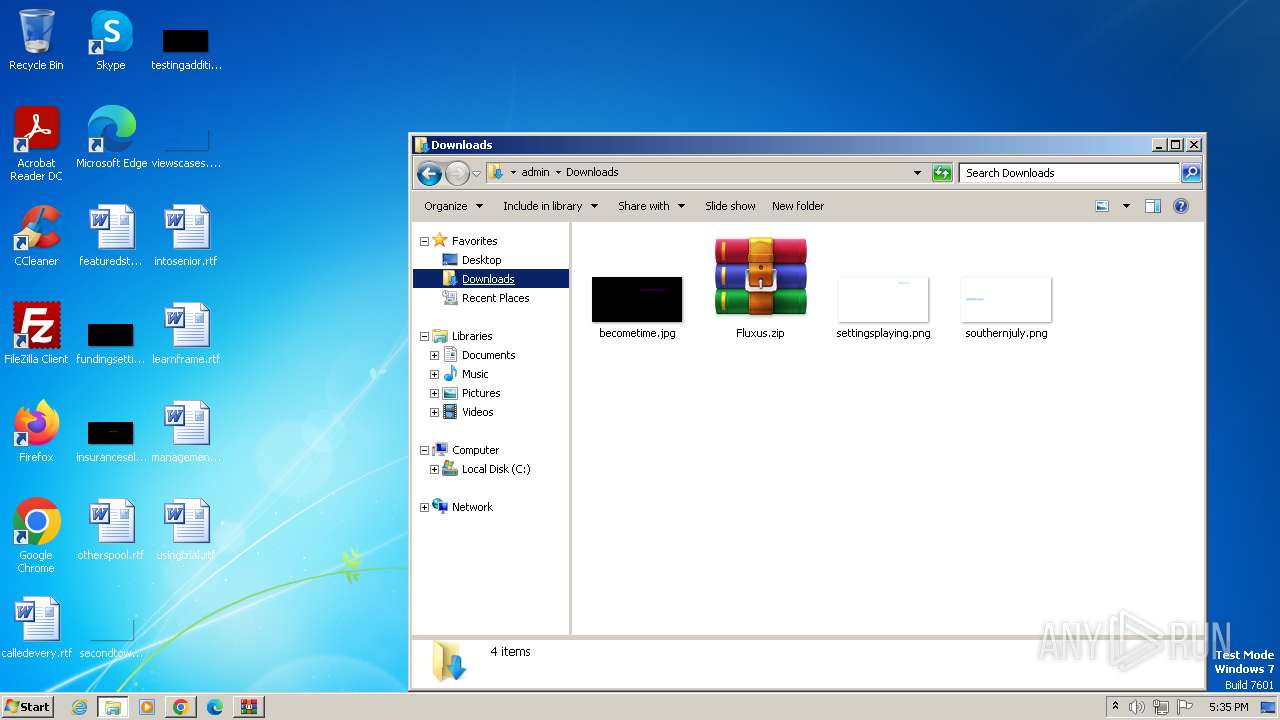Change view using the view icon button
The width and height of the screenshot is (1280, 720).
pos(1102,206)
